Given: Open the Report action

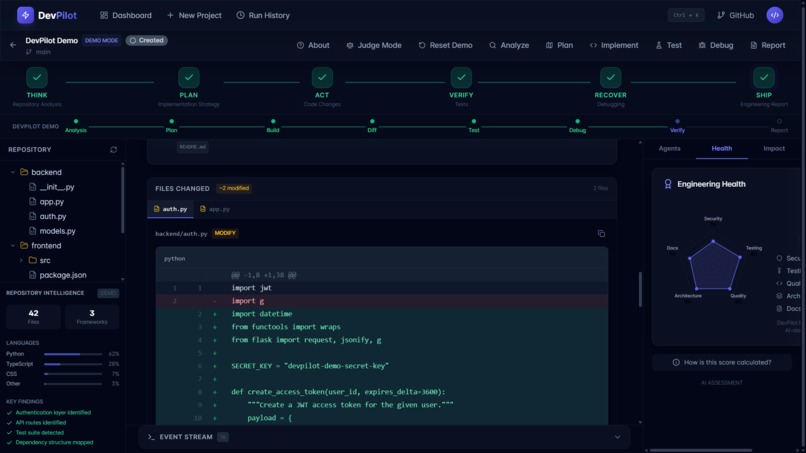Looking at the screenshot, I should point(767,45).
